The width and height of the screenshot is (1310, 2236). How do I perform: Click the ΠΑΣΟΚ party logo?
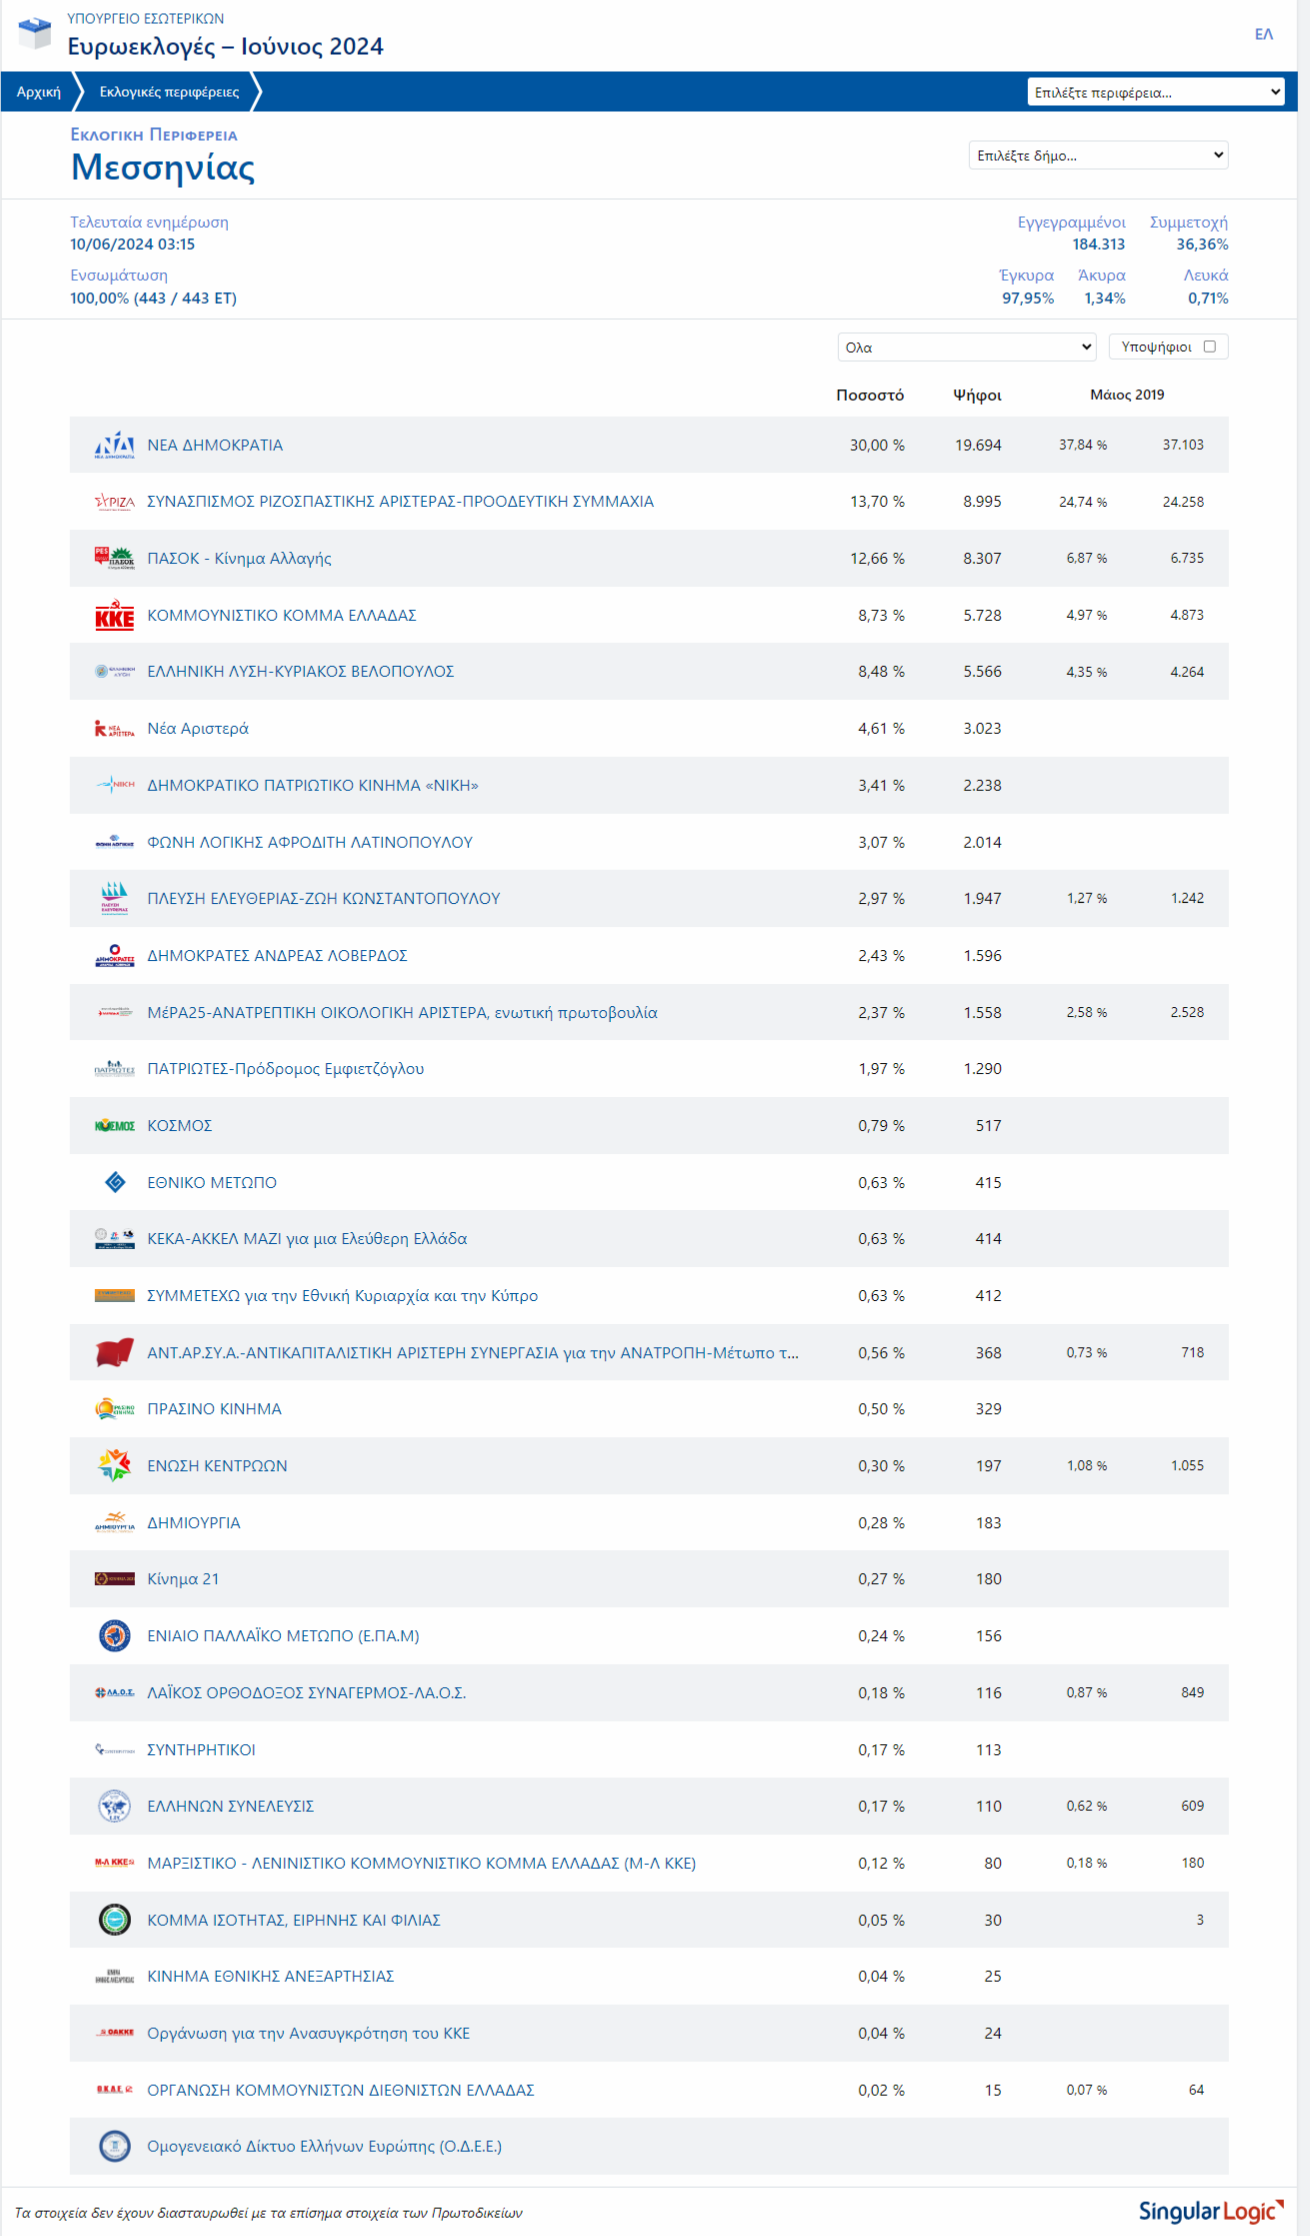pyautogui.click(x=114, y=558)
